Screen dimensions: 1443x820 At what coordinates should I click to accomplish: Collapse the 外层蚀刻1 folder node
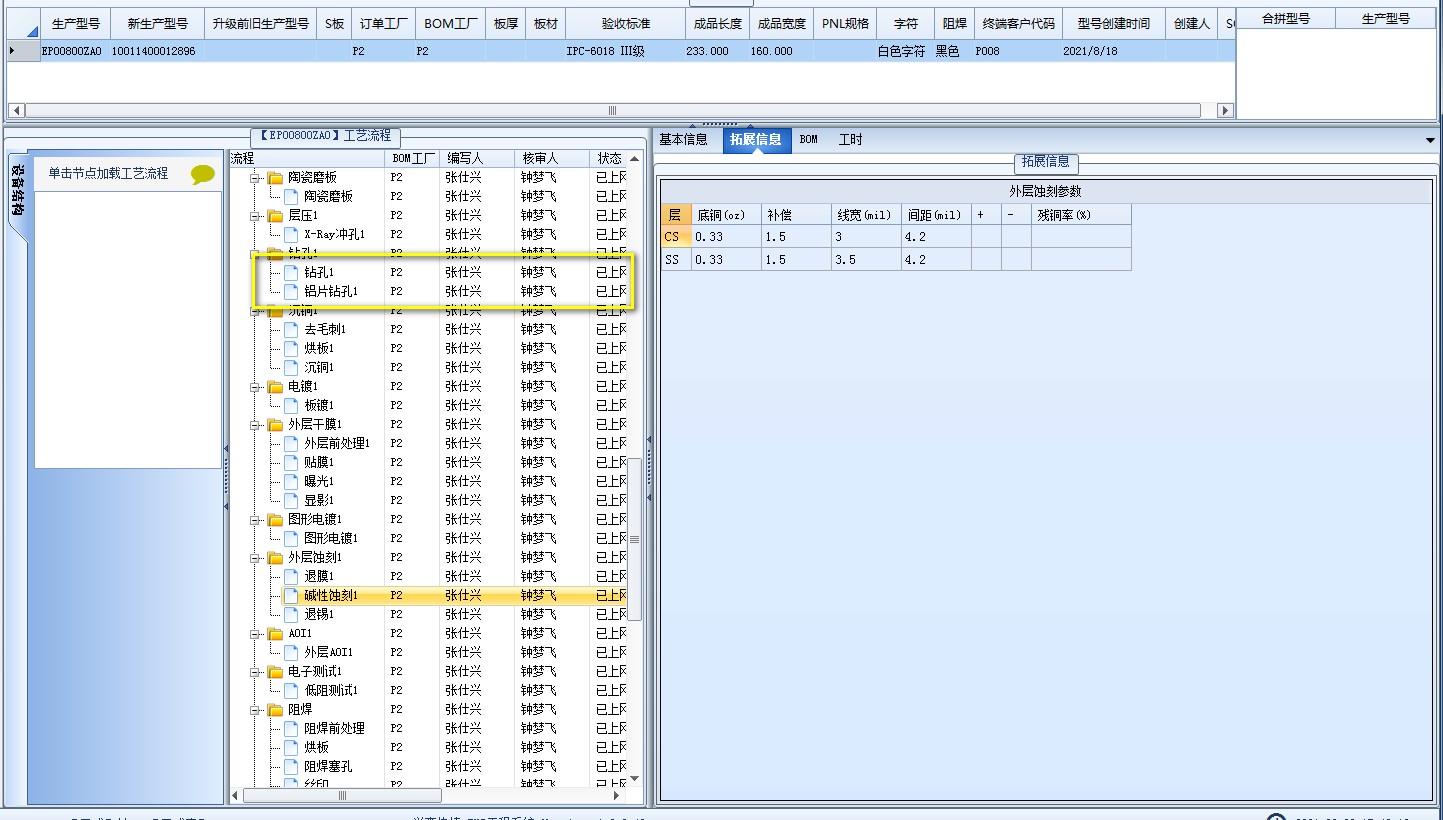[x=256, y=557]
